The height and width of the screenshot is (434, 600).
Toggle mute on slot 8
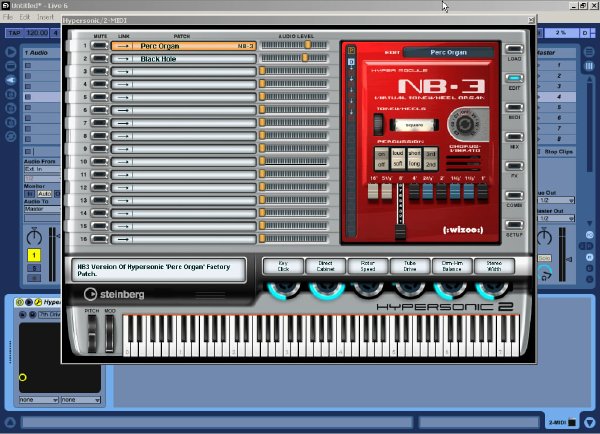pyautogui.click(x=99, y=136)
